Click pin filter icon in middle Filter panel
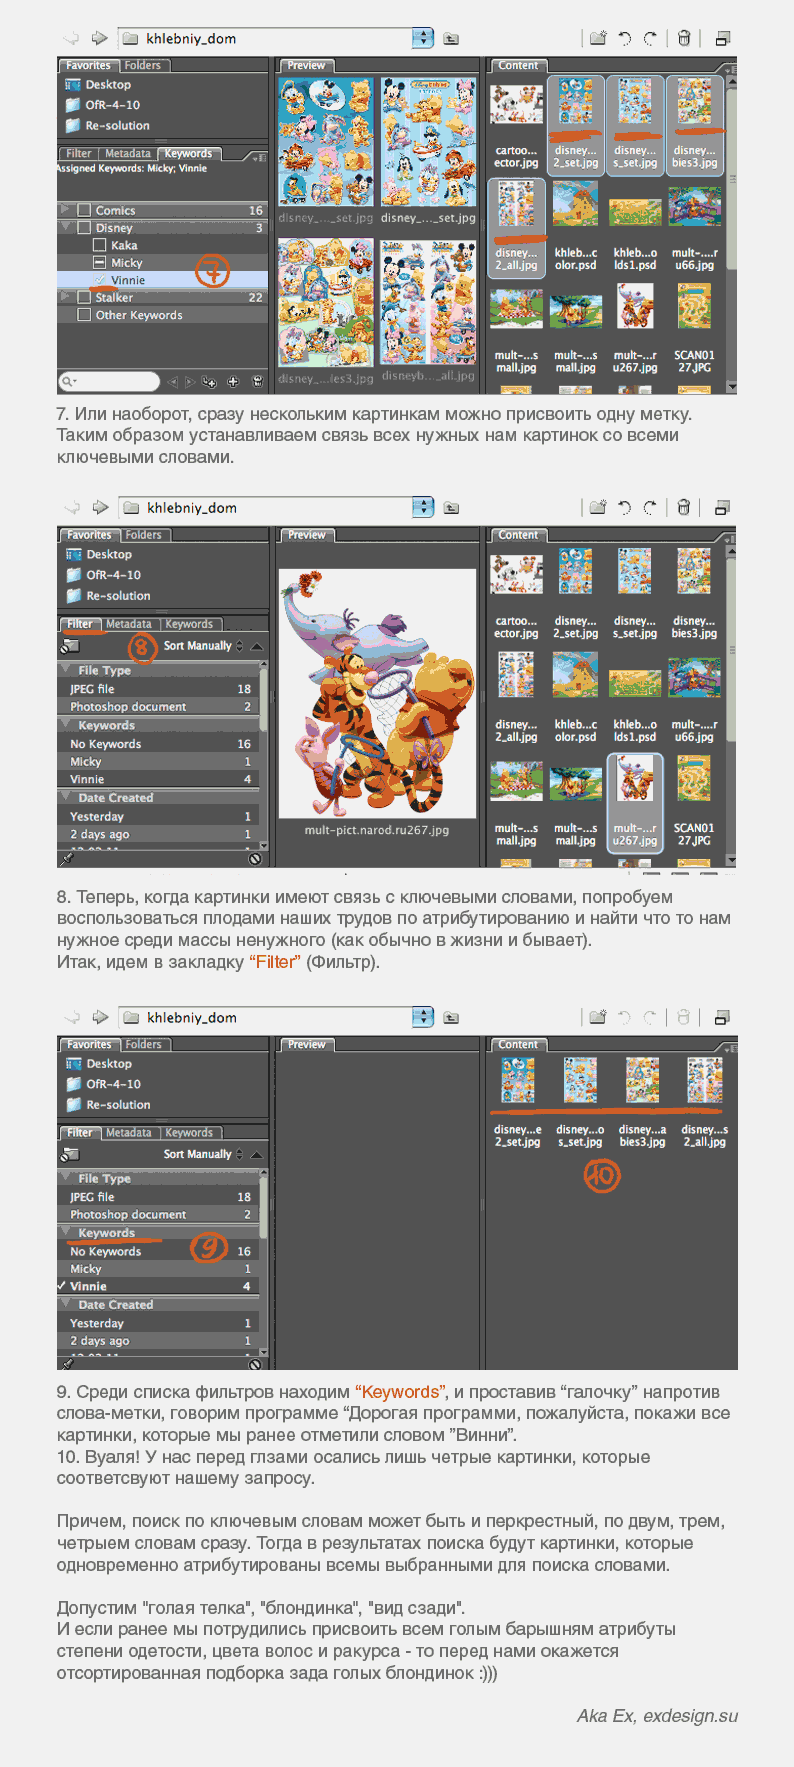 click(x=67, y=859)
